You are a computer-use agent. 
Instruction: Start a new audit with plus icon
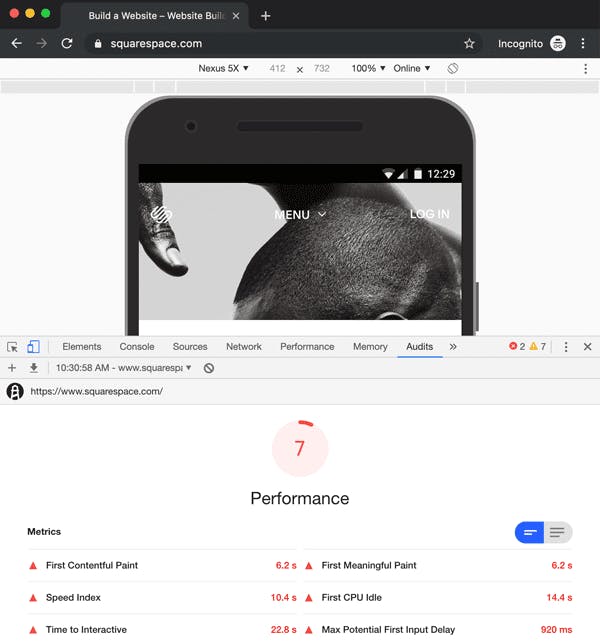point(13,368)
